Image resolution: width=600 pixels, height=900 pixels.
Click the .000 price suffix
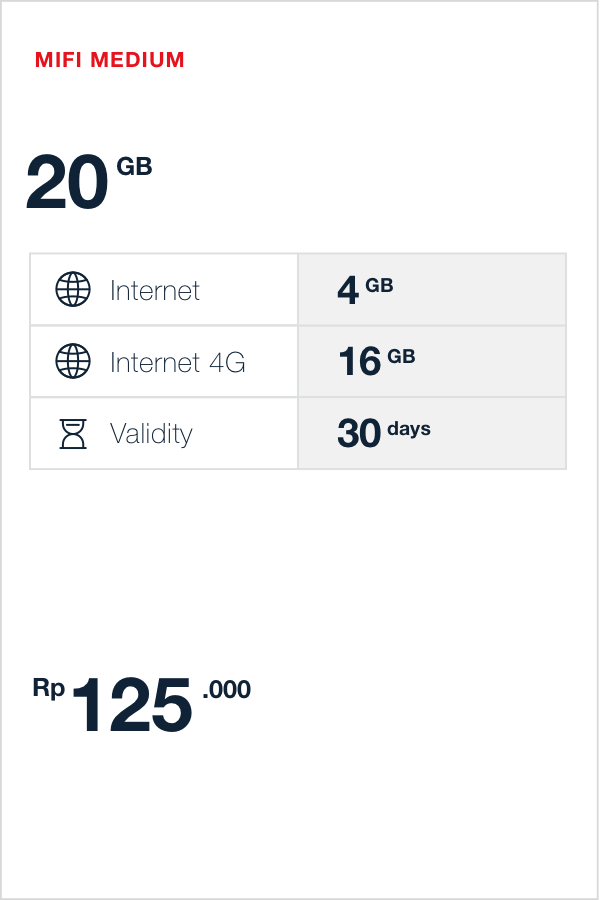(227, 689)
